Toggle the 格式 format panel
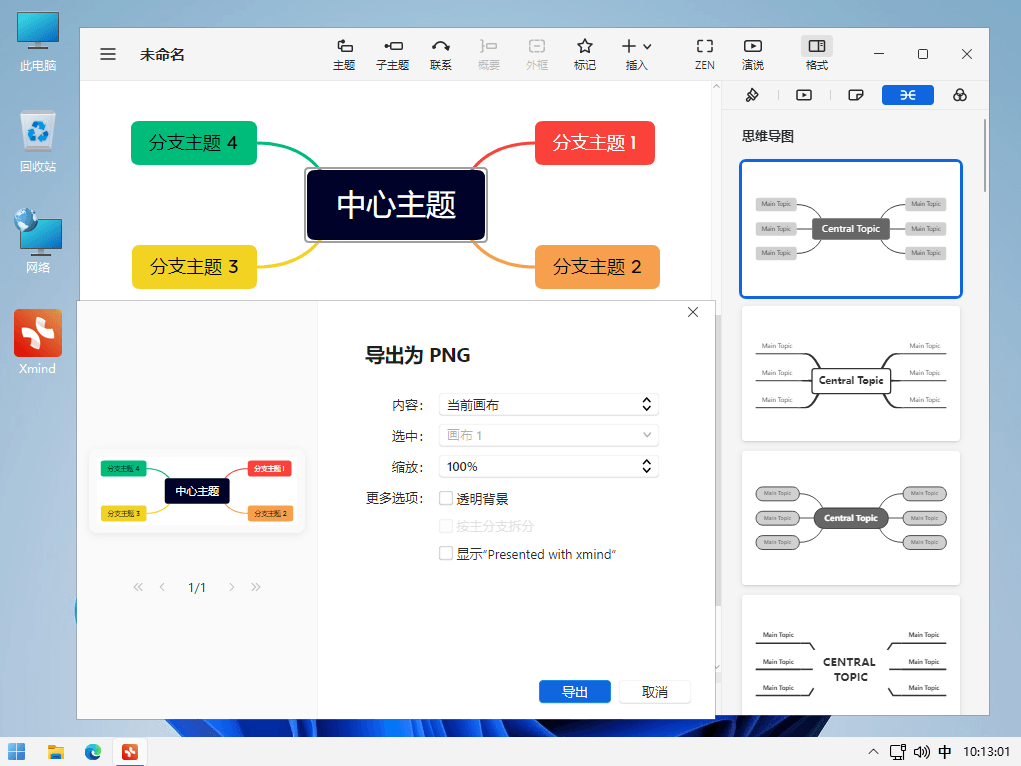This screenshot has height=766, width=1021. coord(817,55)
